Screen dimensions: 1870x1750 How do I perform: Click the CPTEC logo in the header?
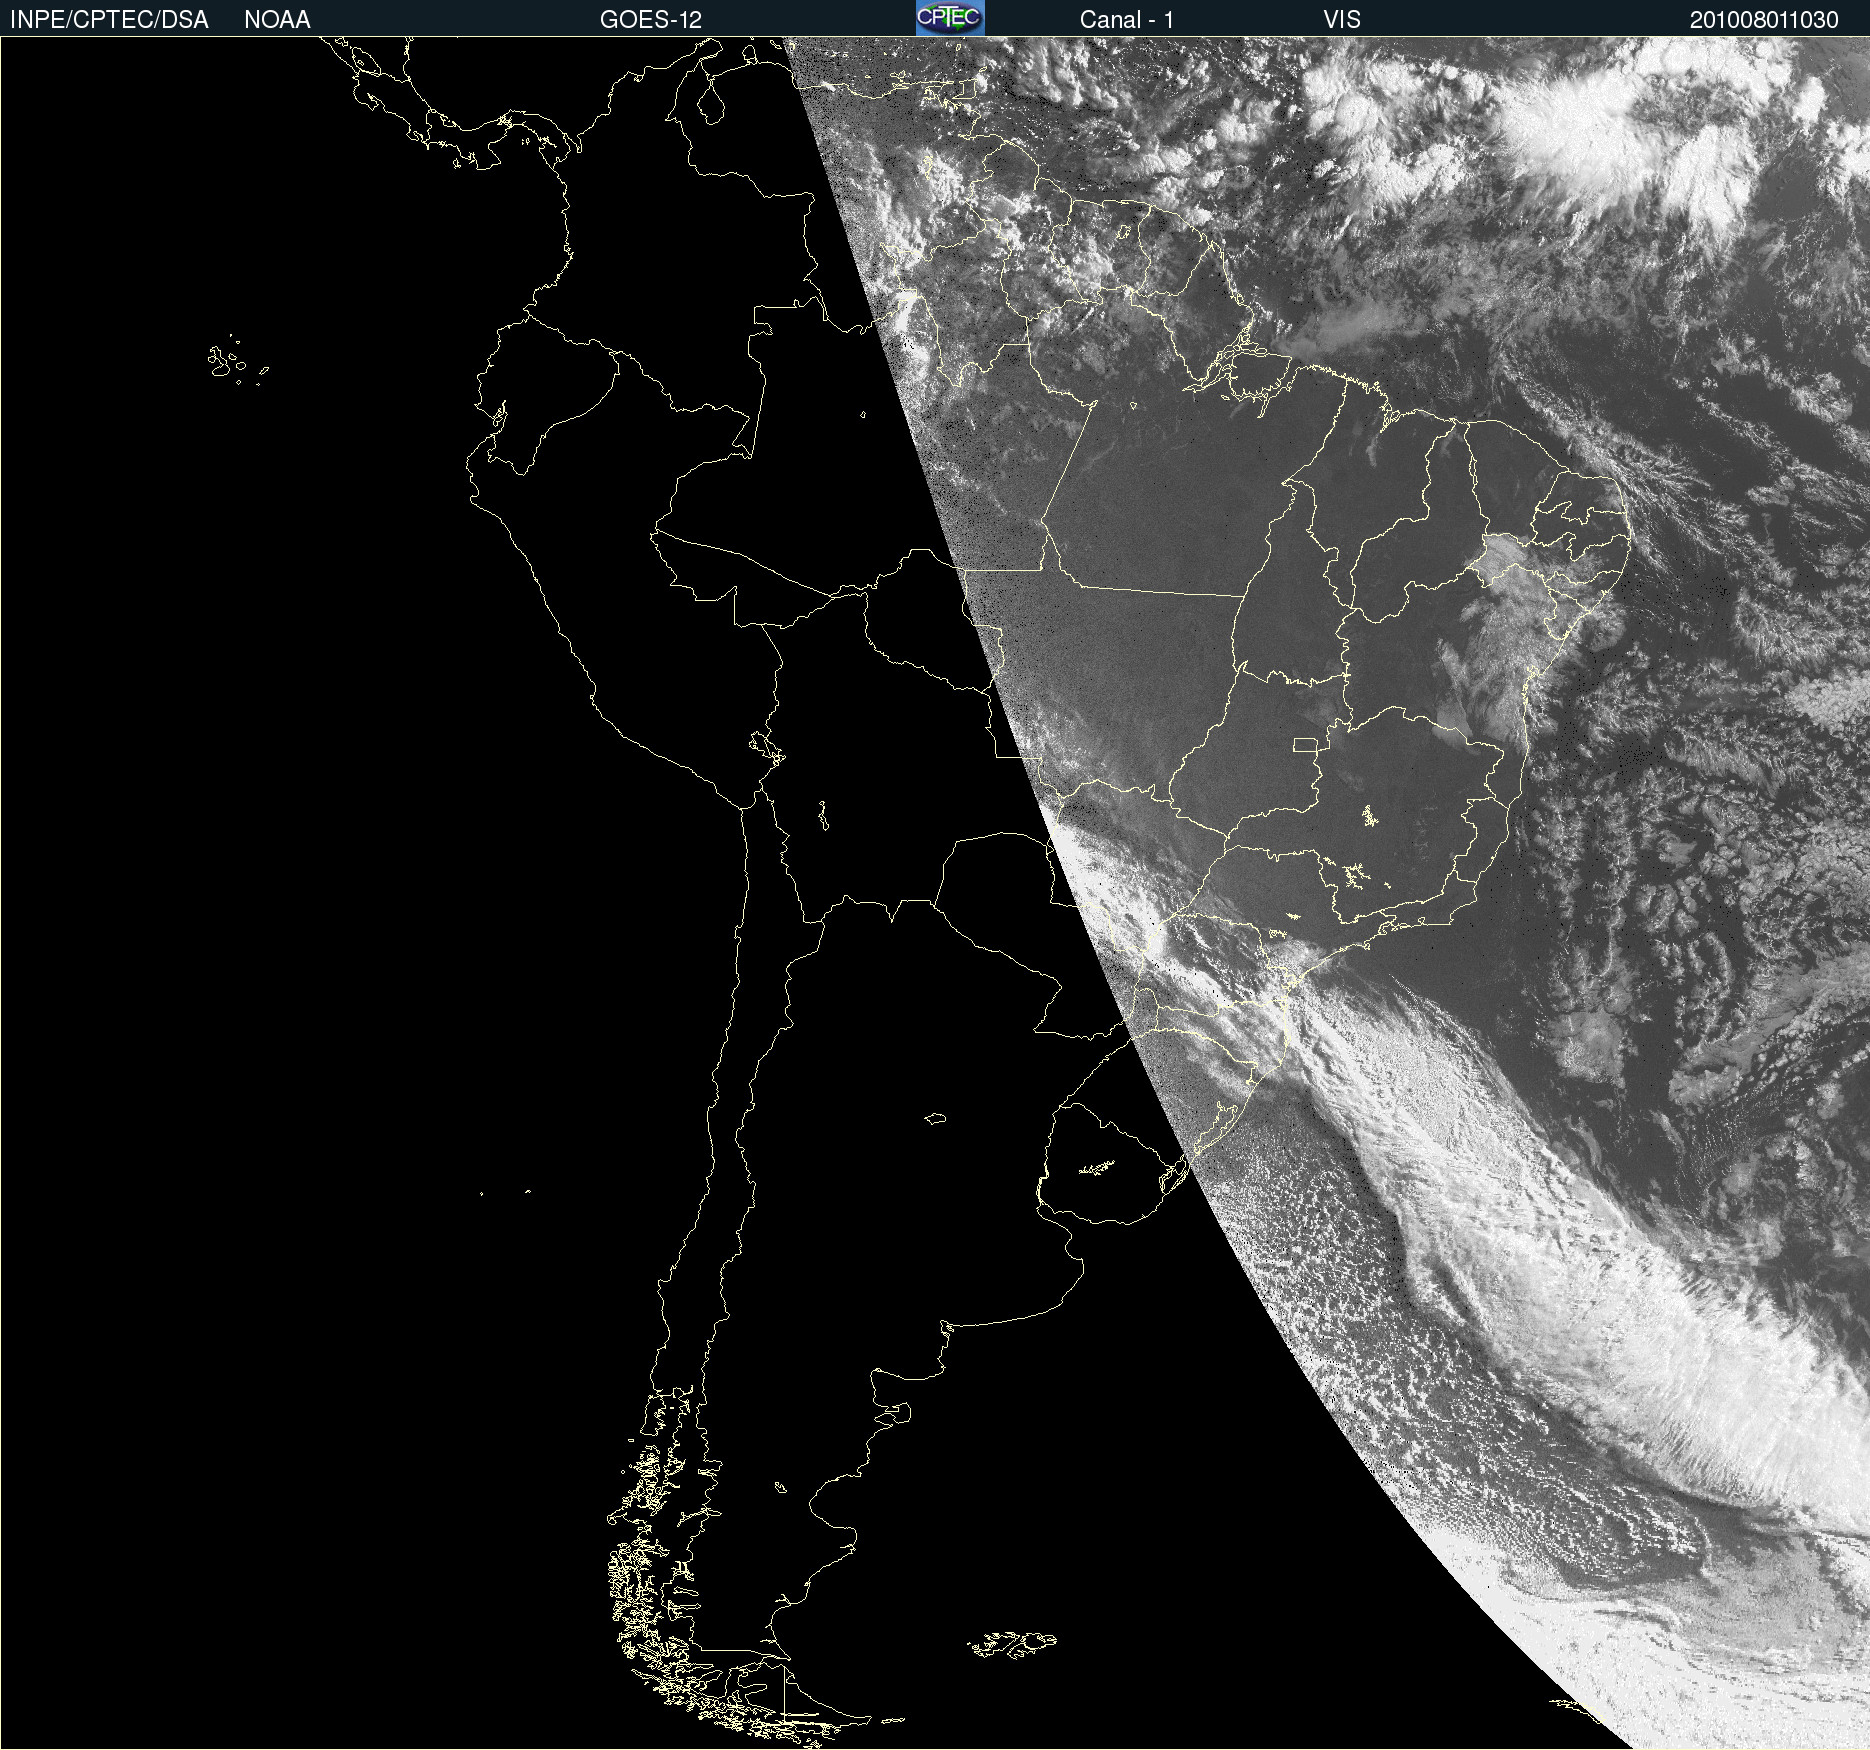coord(950,18)
